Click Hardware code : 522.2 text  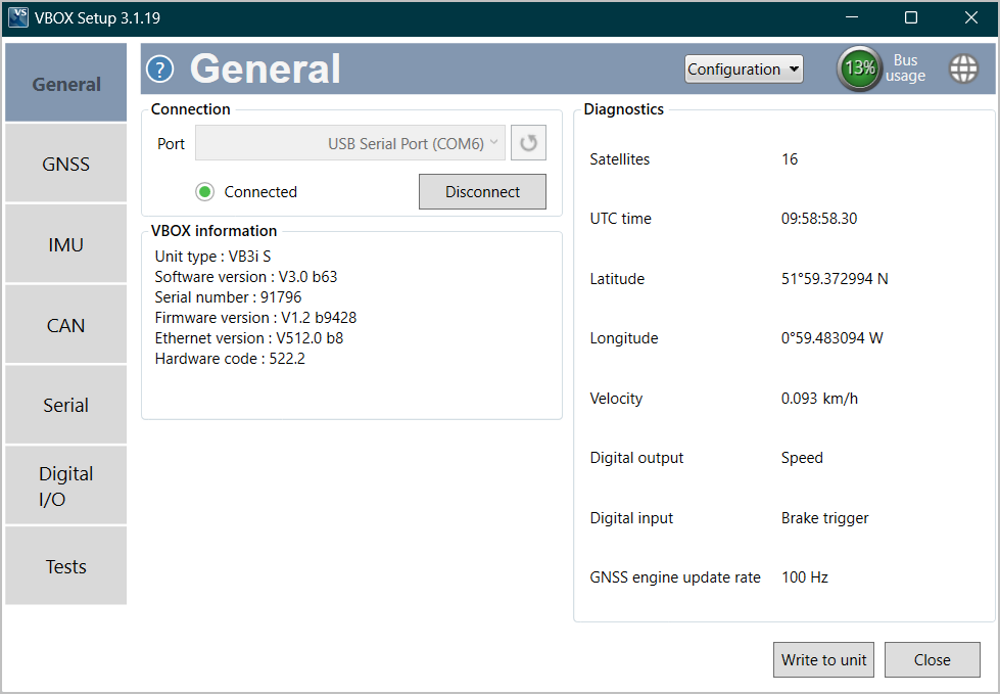tap(230, 358)
